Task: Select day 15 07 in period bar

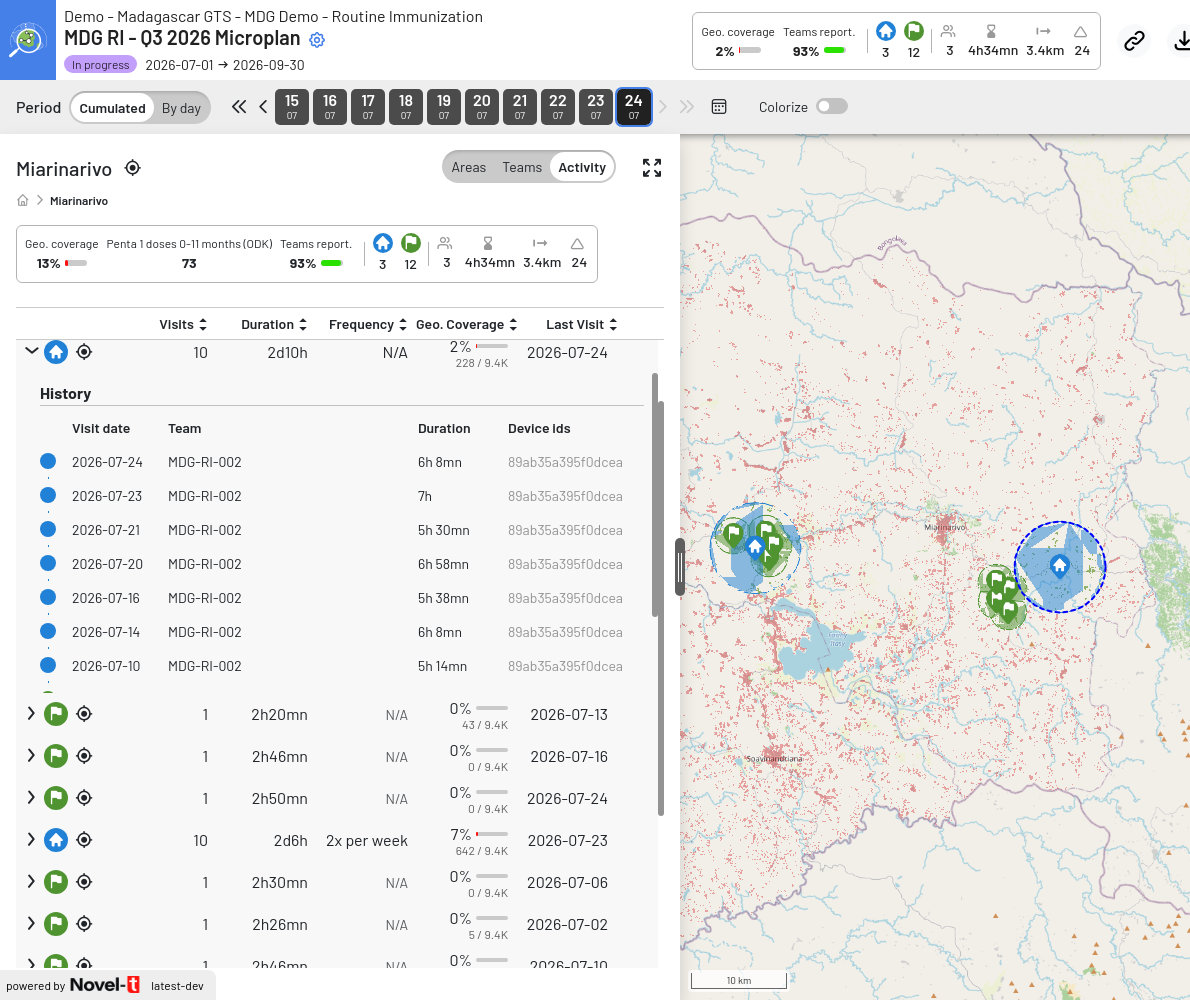Action: click(x=291, y=107)
